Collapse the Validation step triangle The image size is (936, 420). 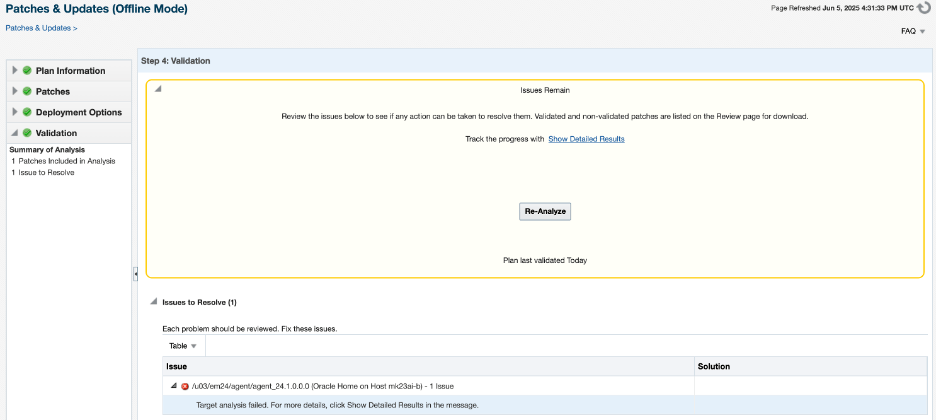point(15,133)
